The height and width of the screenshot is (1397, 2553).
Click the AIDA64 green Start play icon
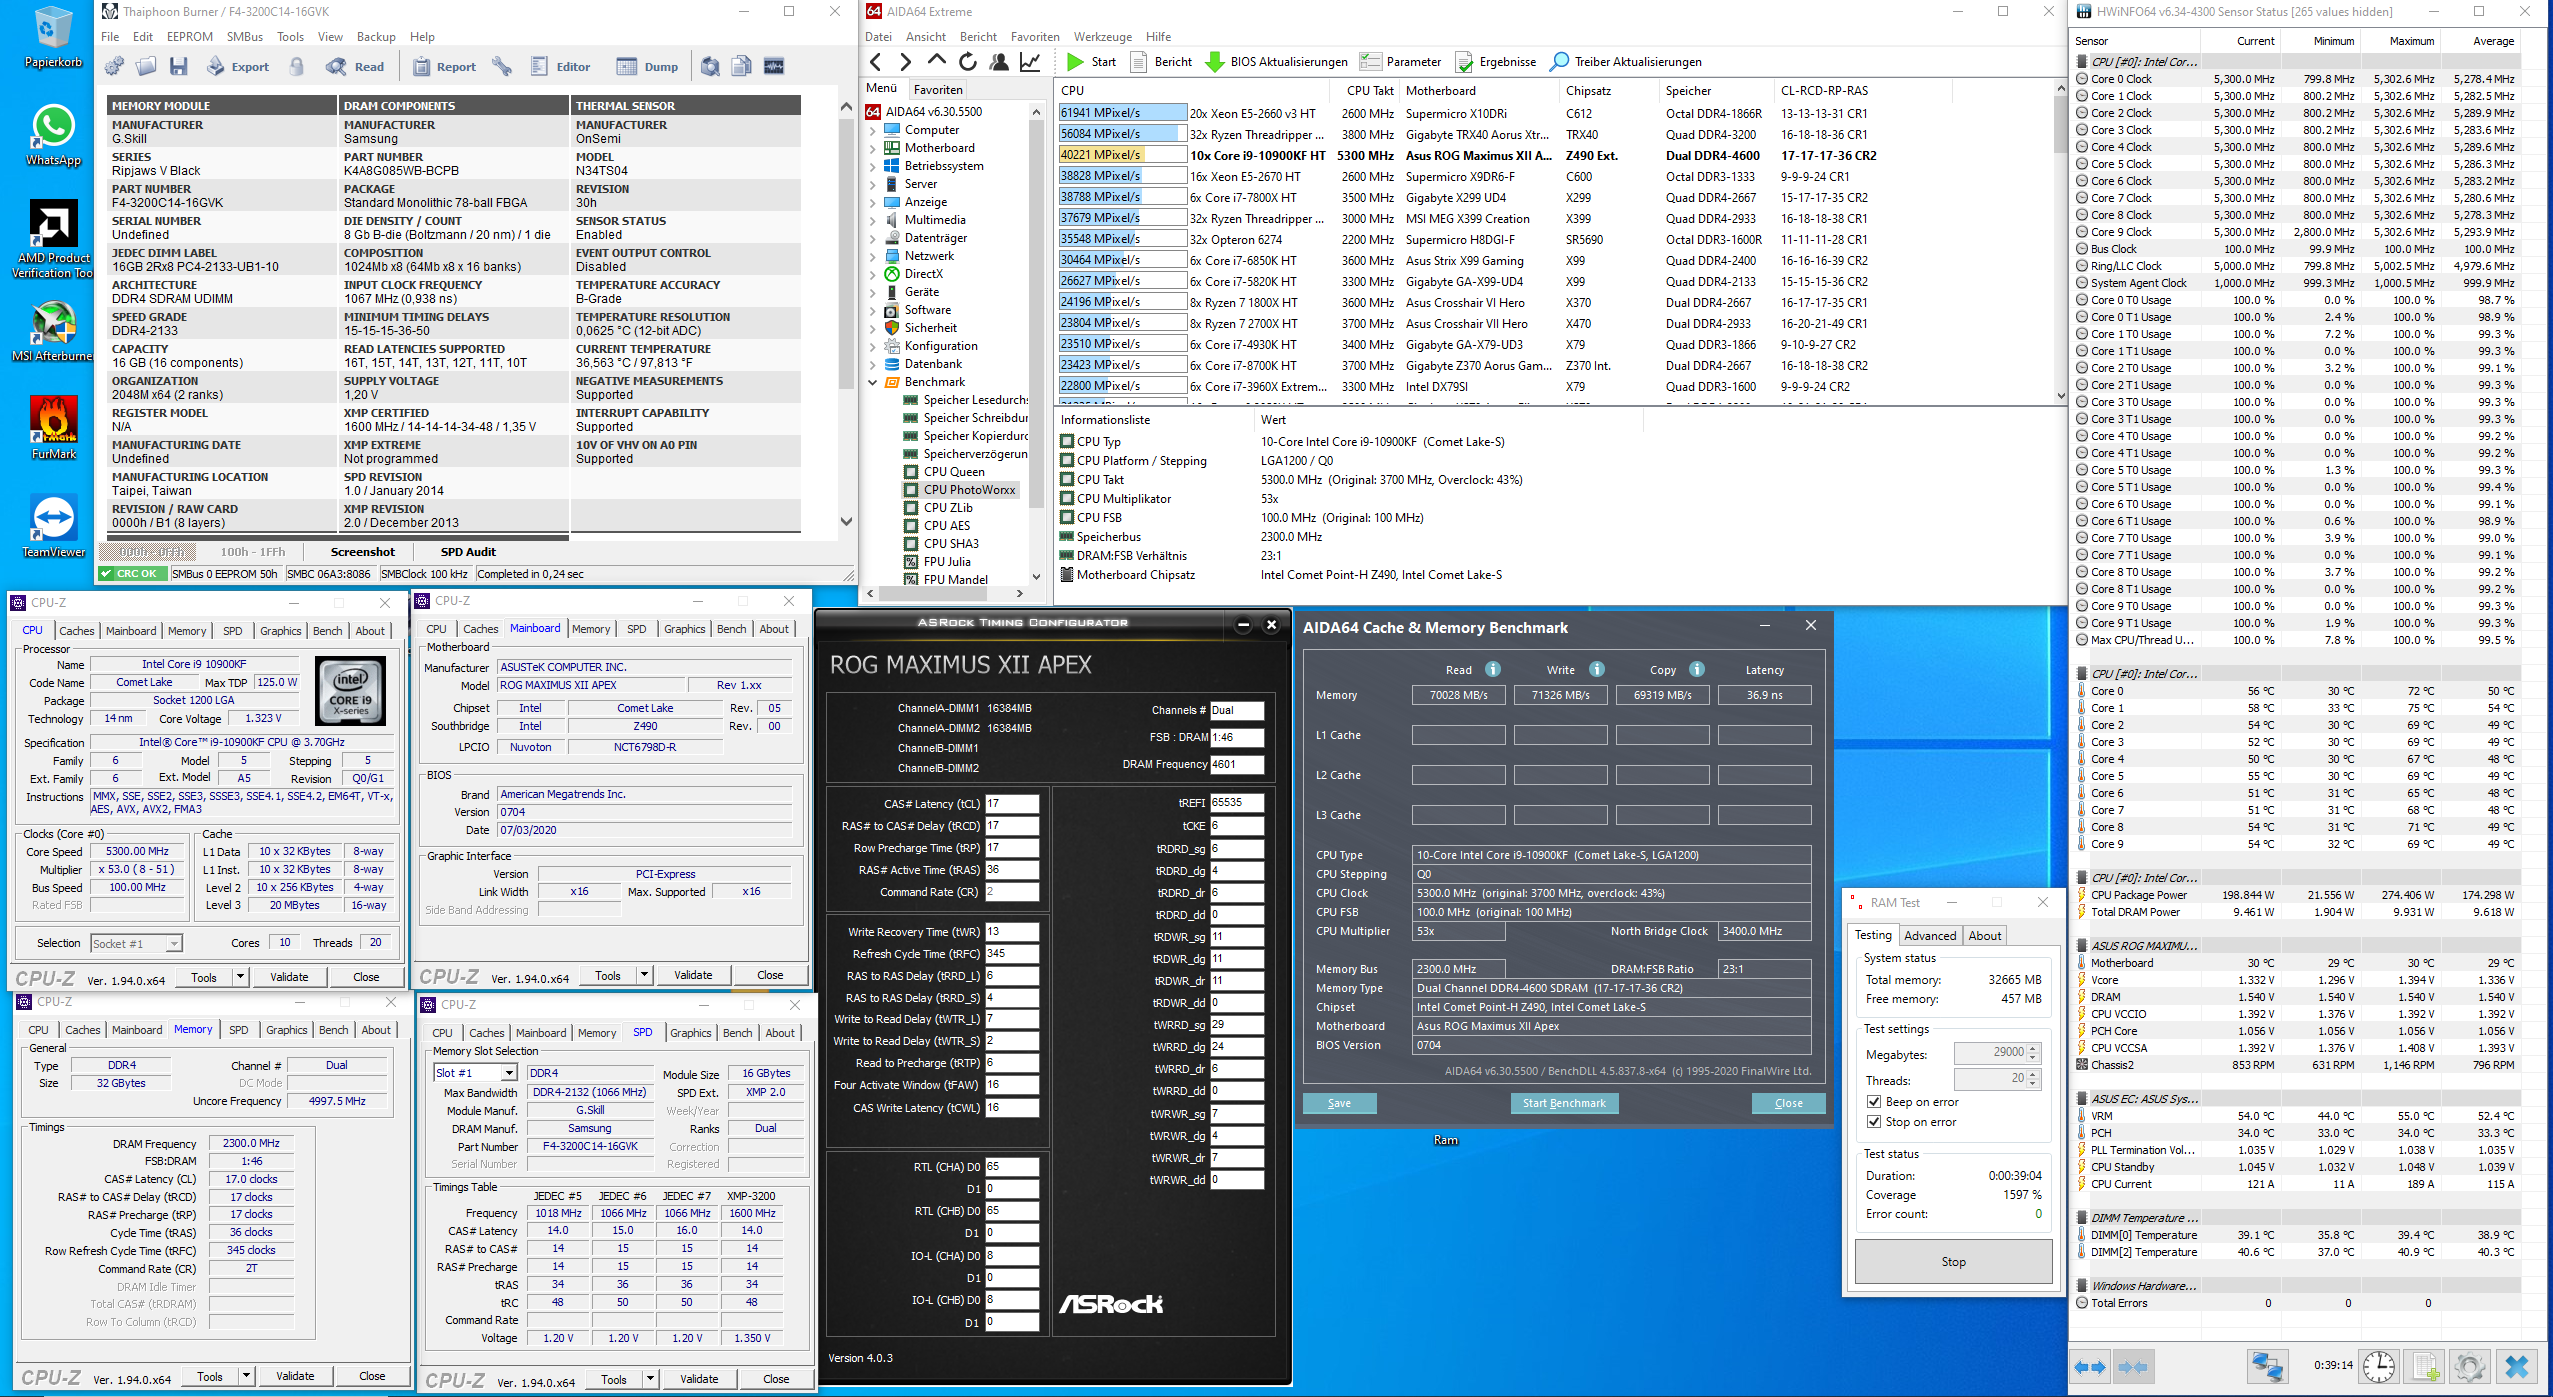1076,62
